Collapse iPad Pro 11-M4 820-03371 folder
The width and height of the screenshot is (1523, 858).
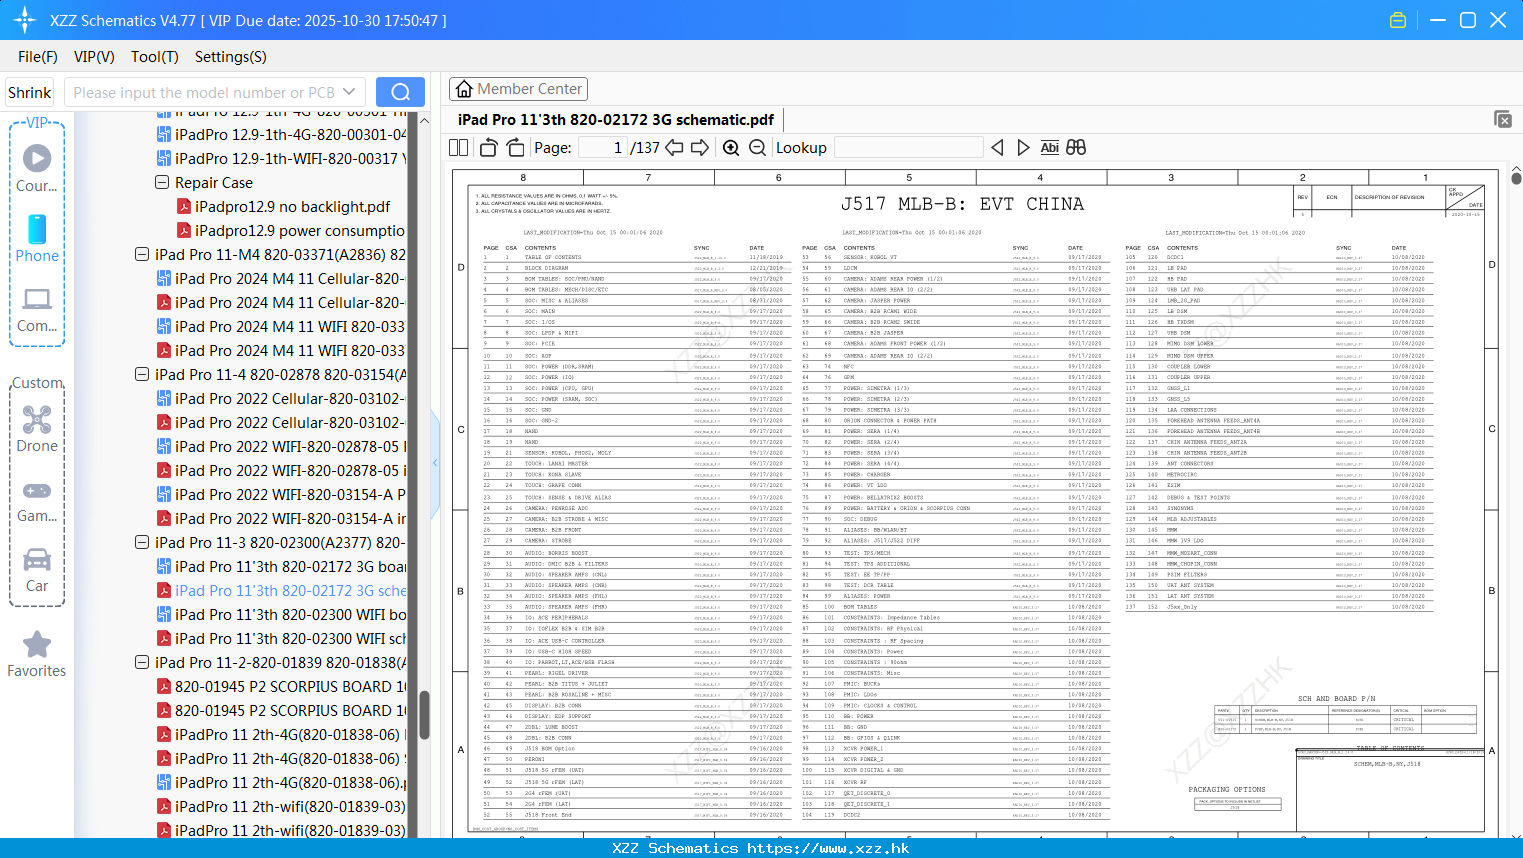point(142,255)
